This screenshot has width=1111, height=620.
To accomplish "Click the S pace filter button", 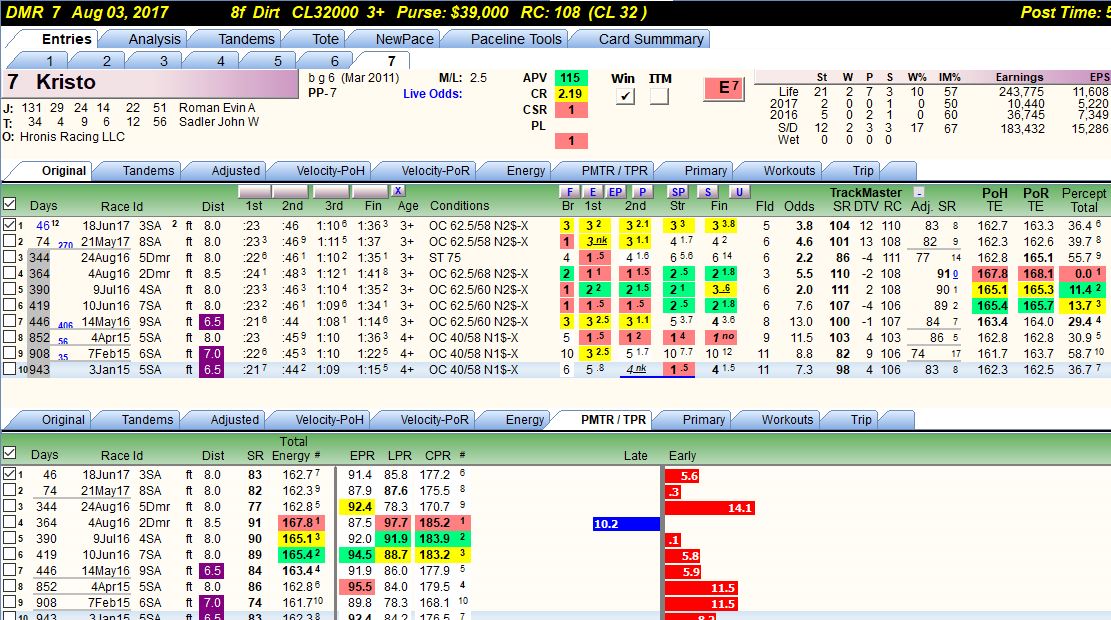I will coord(707,192).
